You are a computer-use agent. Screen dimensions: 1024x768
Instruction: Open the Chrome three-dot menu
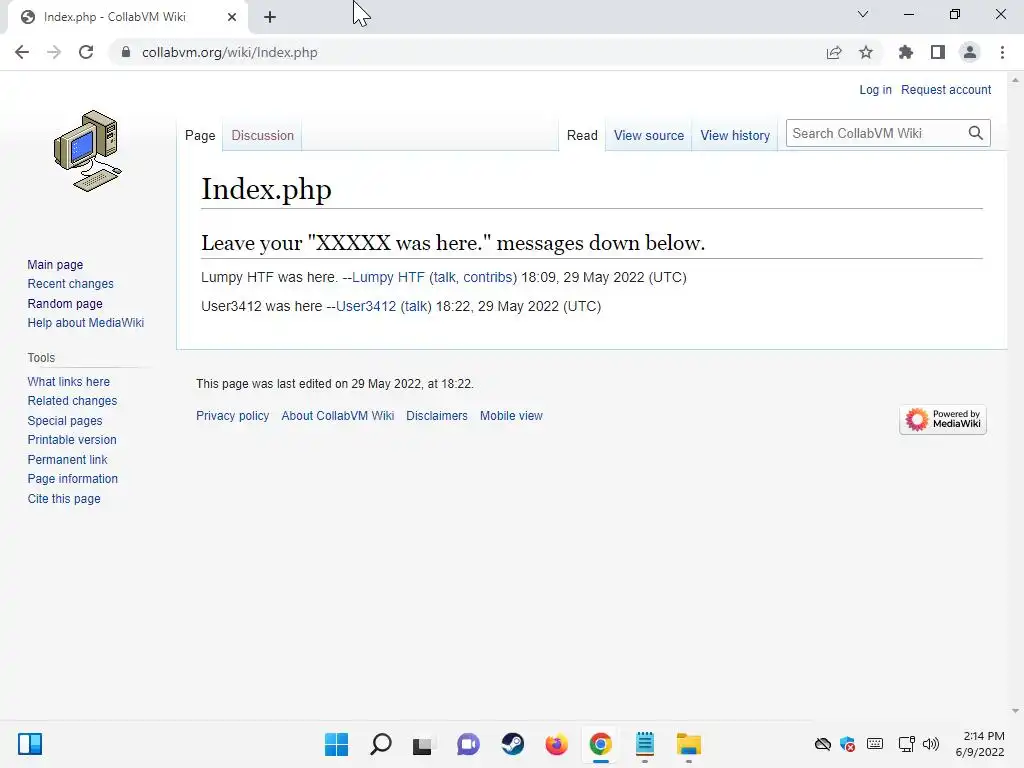pyautogui.click(x=1002, y=52)
